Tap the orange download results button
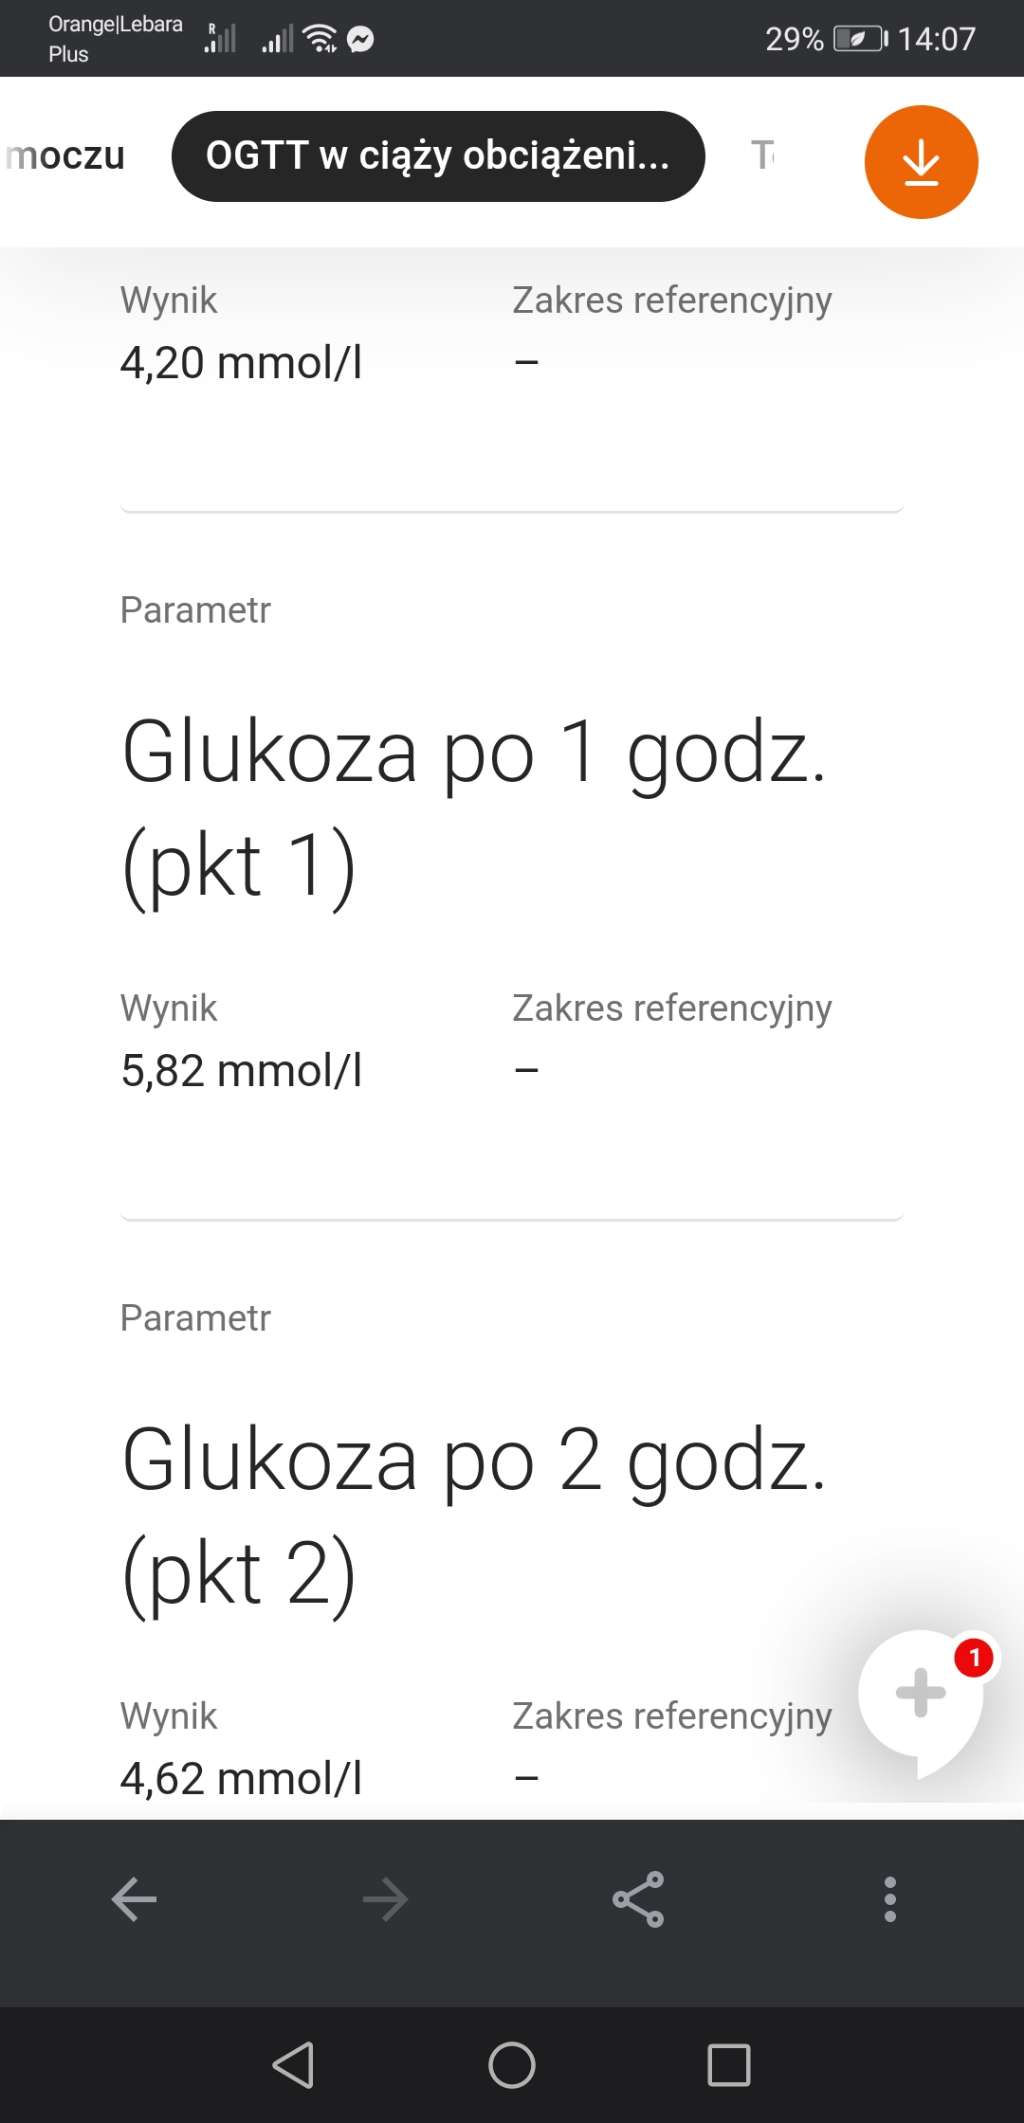Screen dimensions: 1024x2123 click(x=920, y=162)
